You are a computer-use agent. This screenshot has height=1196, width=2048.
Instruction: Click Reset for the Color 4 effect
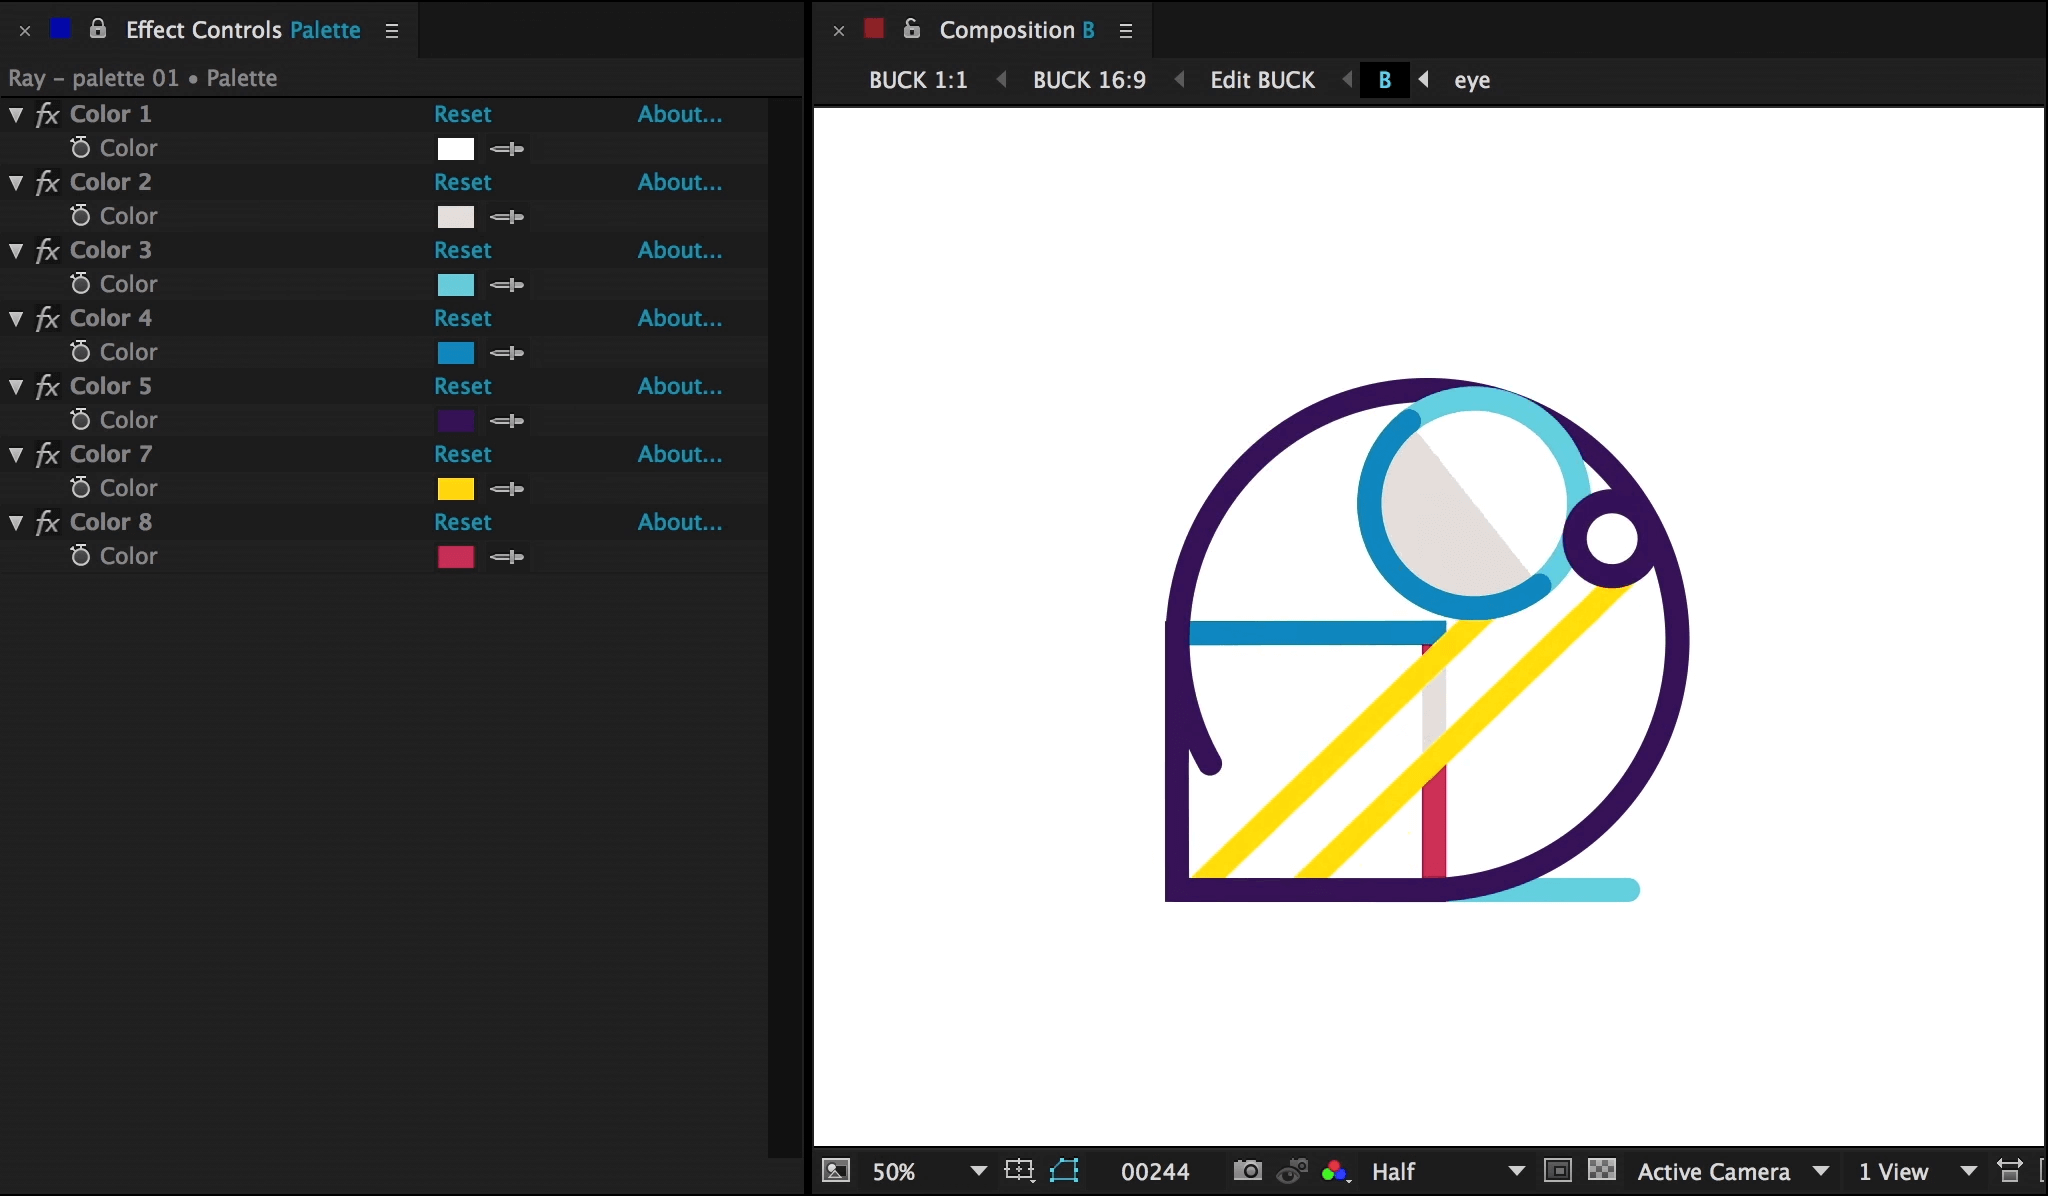pyautogui.click(x=462, y=318)
